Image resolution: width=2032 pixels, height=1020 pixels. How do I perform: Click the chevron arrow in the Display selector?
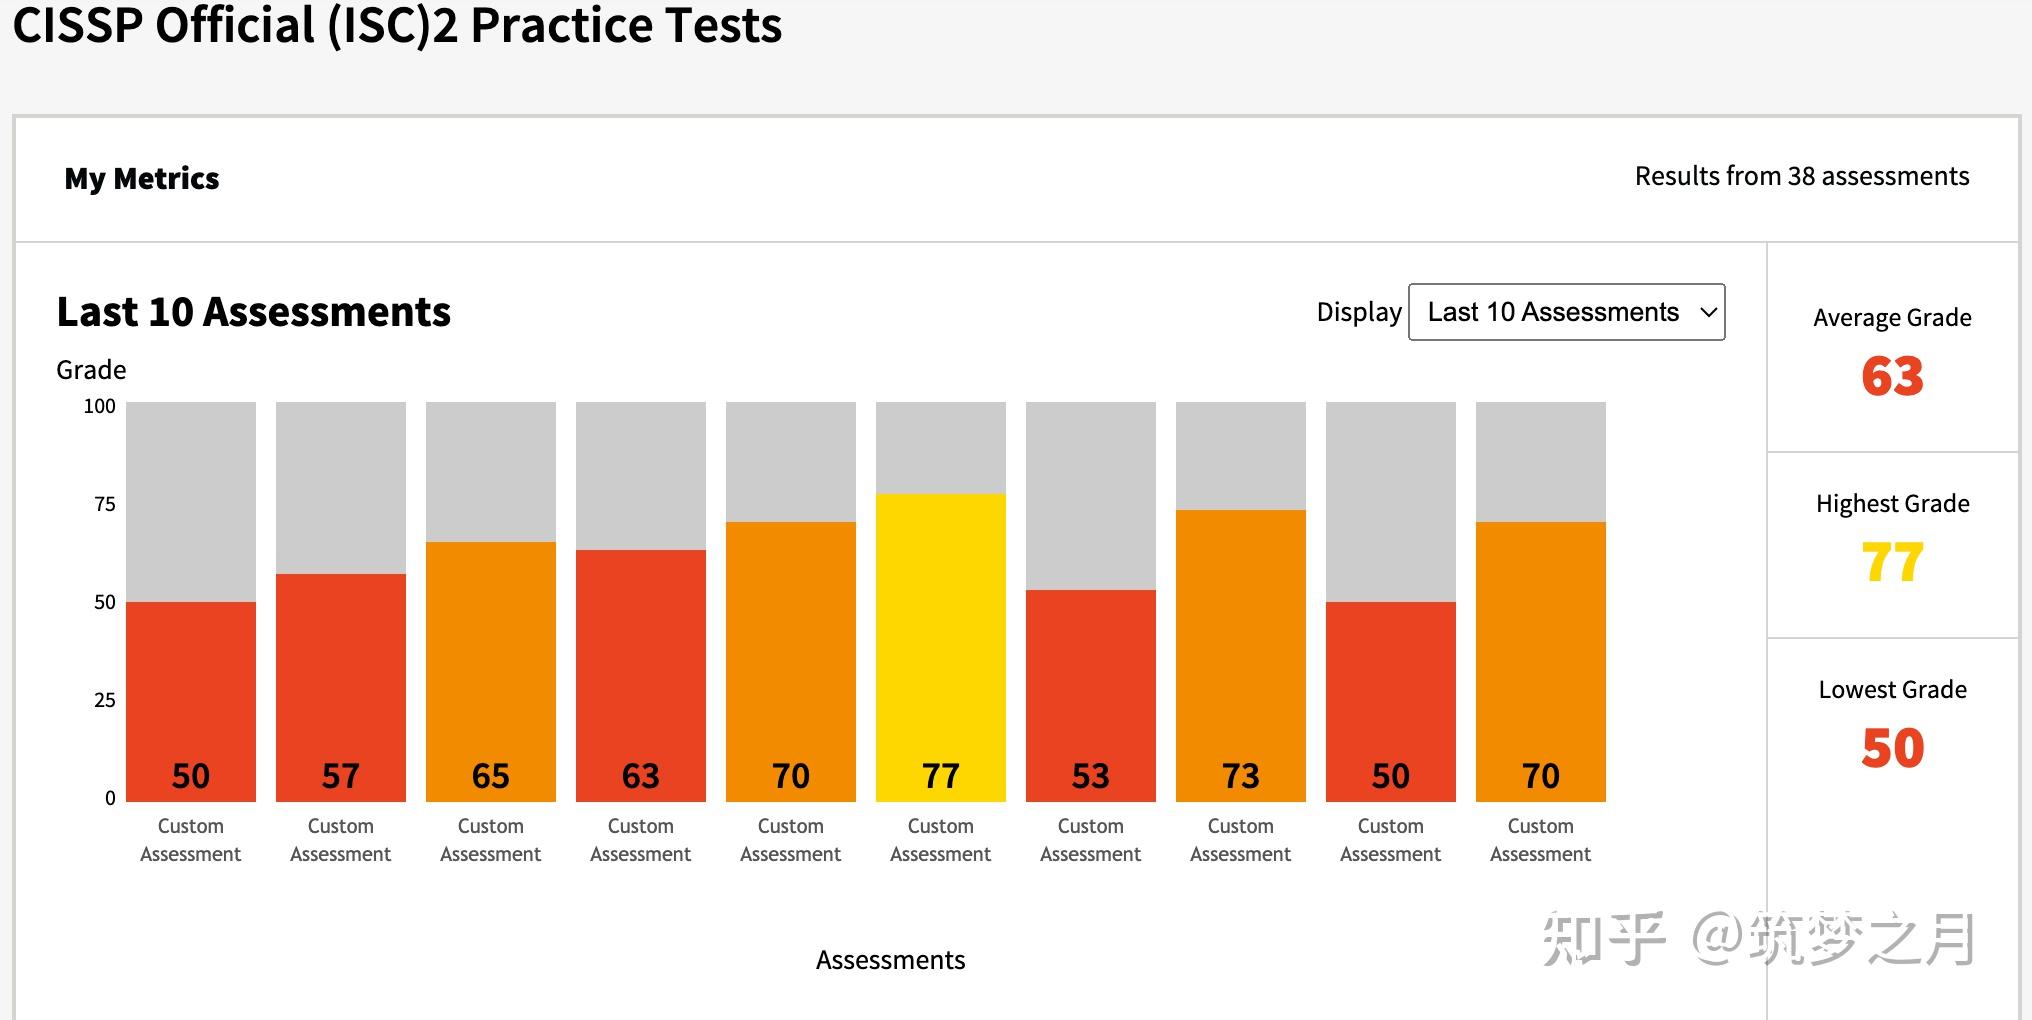point(1708,312)
